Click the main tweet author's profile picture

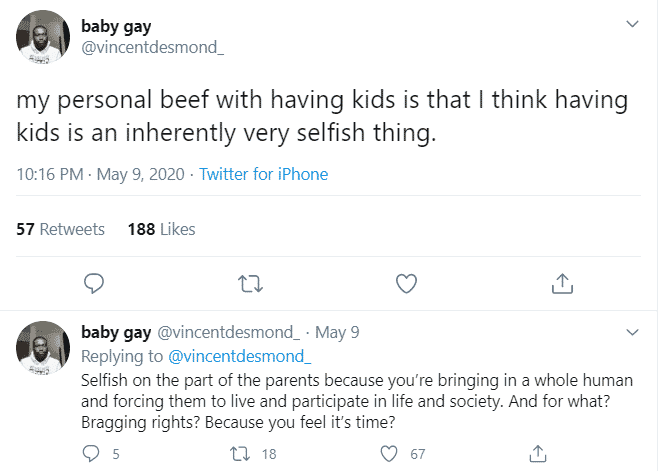[x=41, y=36]
